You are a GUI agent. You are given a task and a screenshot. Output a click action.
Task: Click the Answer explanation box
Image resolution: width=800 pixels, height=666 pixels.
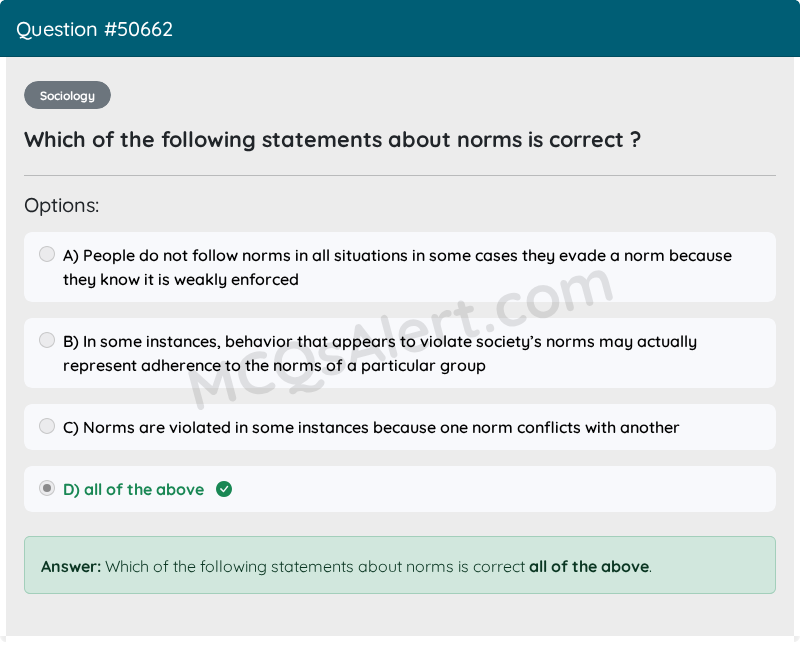point(400,566)
